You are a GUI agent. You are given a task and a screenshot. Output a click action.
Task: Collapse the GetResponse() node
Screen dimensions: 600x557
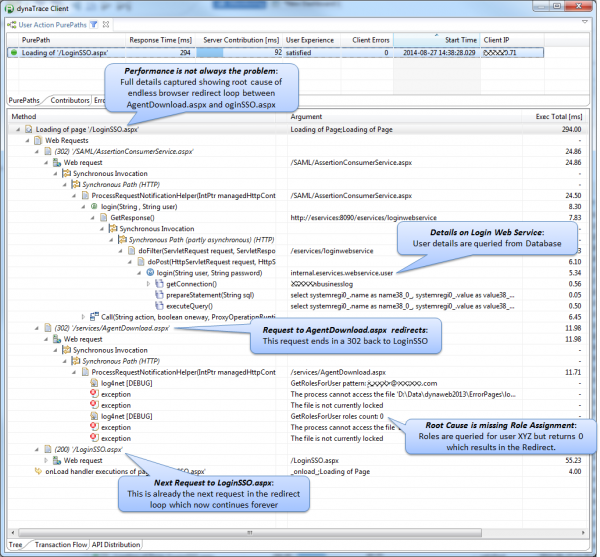click(x=93, y=218)
